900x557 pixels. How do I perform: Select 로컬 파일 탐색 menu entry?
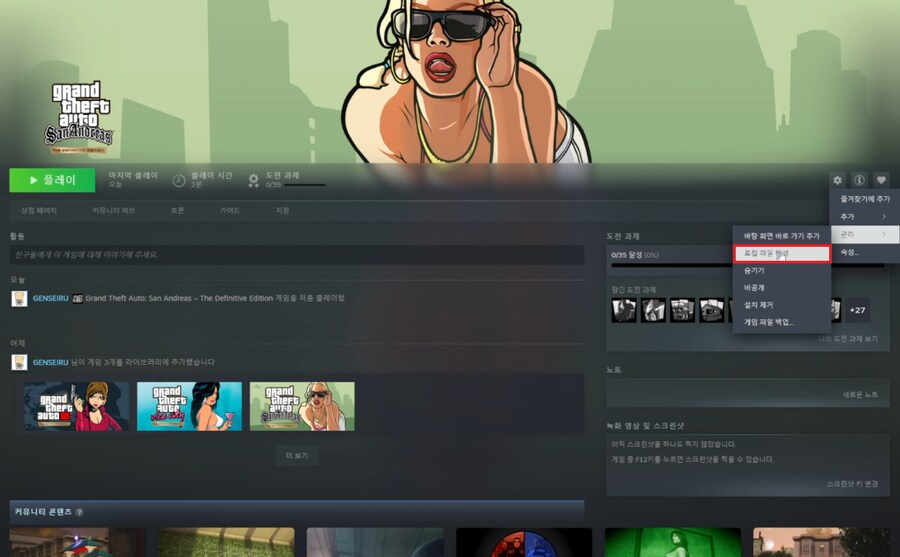coord(781,254)
